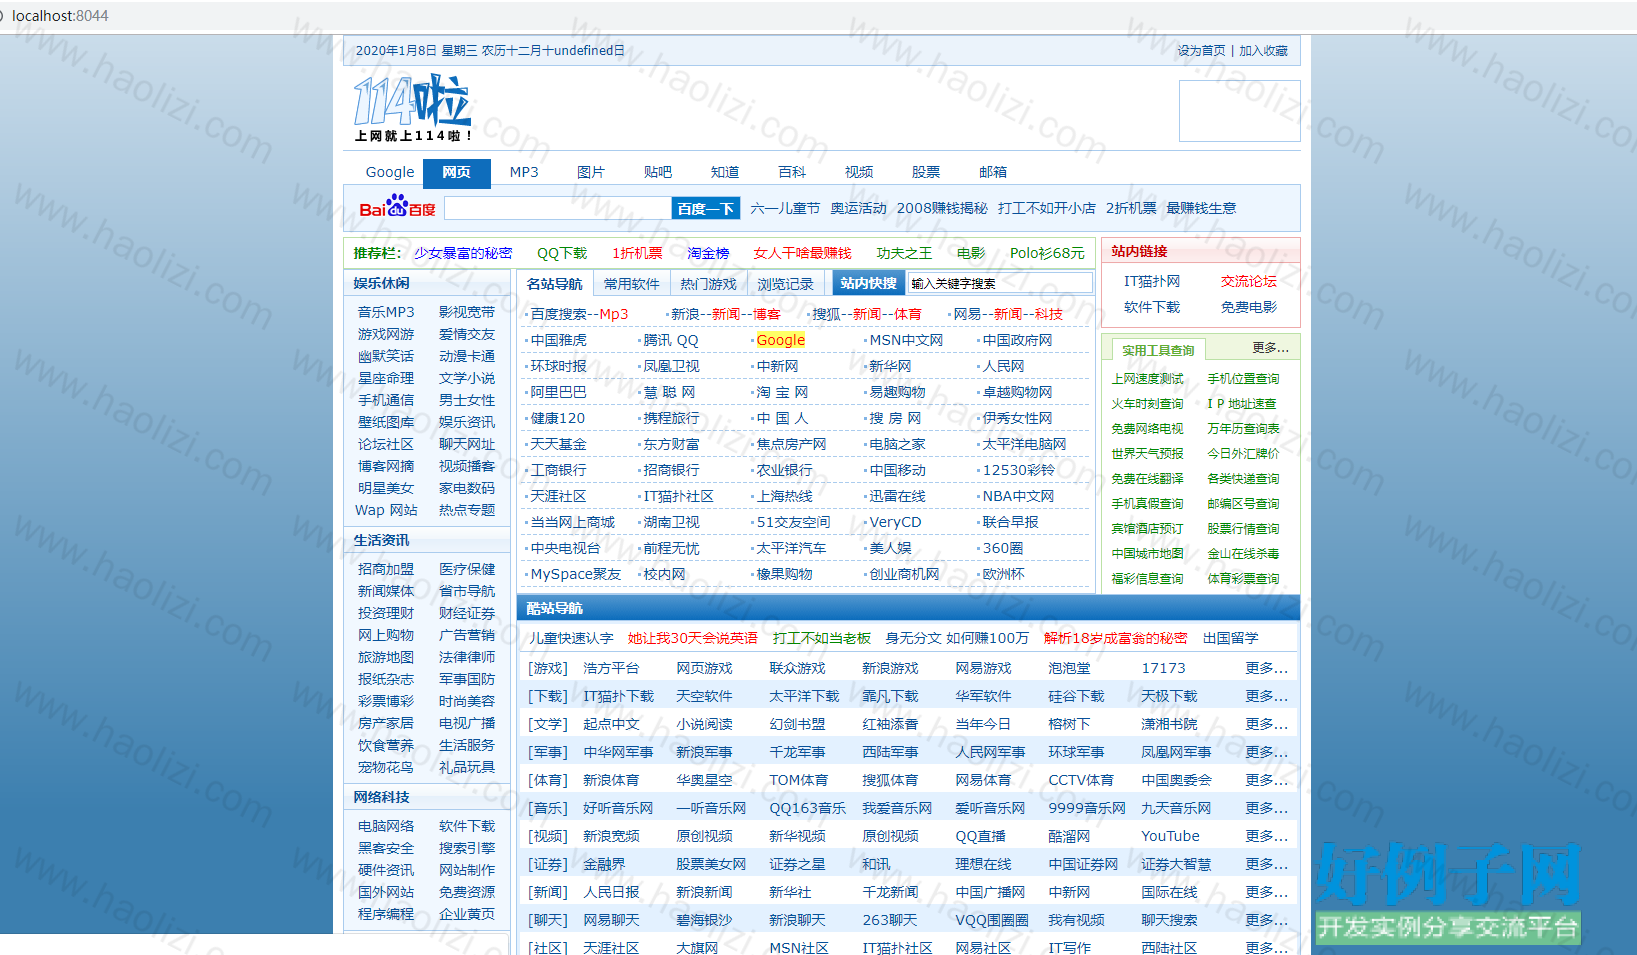Select the 股票 search tab
This screenshot has height=955, width=1637.
pos(926,172)
